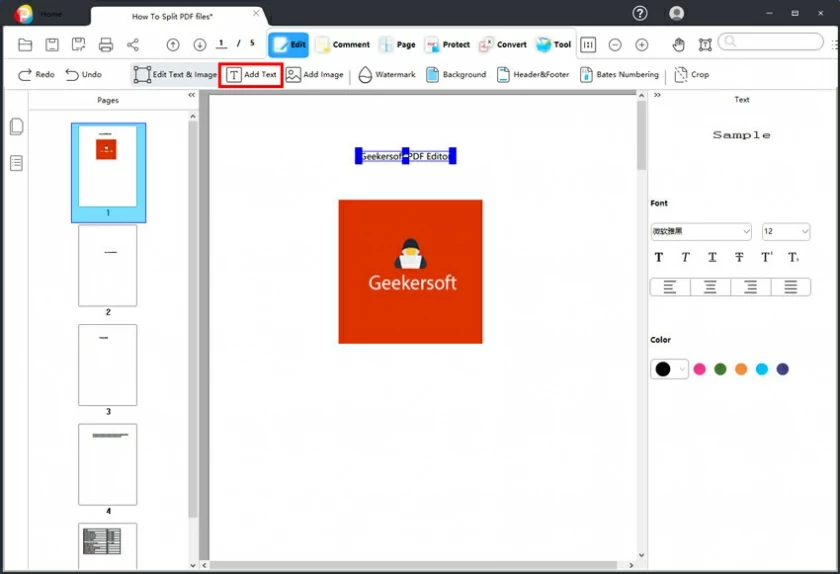840x574 pixels.
Task: Enable center text alignment
Action: pyautogui.click(x=710, y=287)
